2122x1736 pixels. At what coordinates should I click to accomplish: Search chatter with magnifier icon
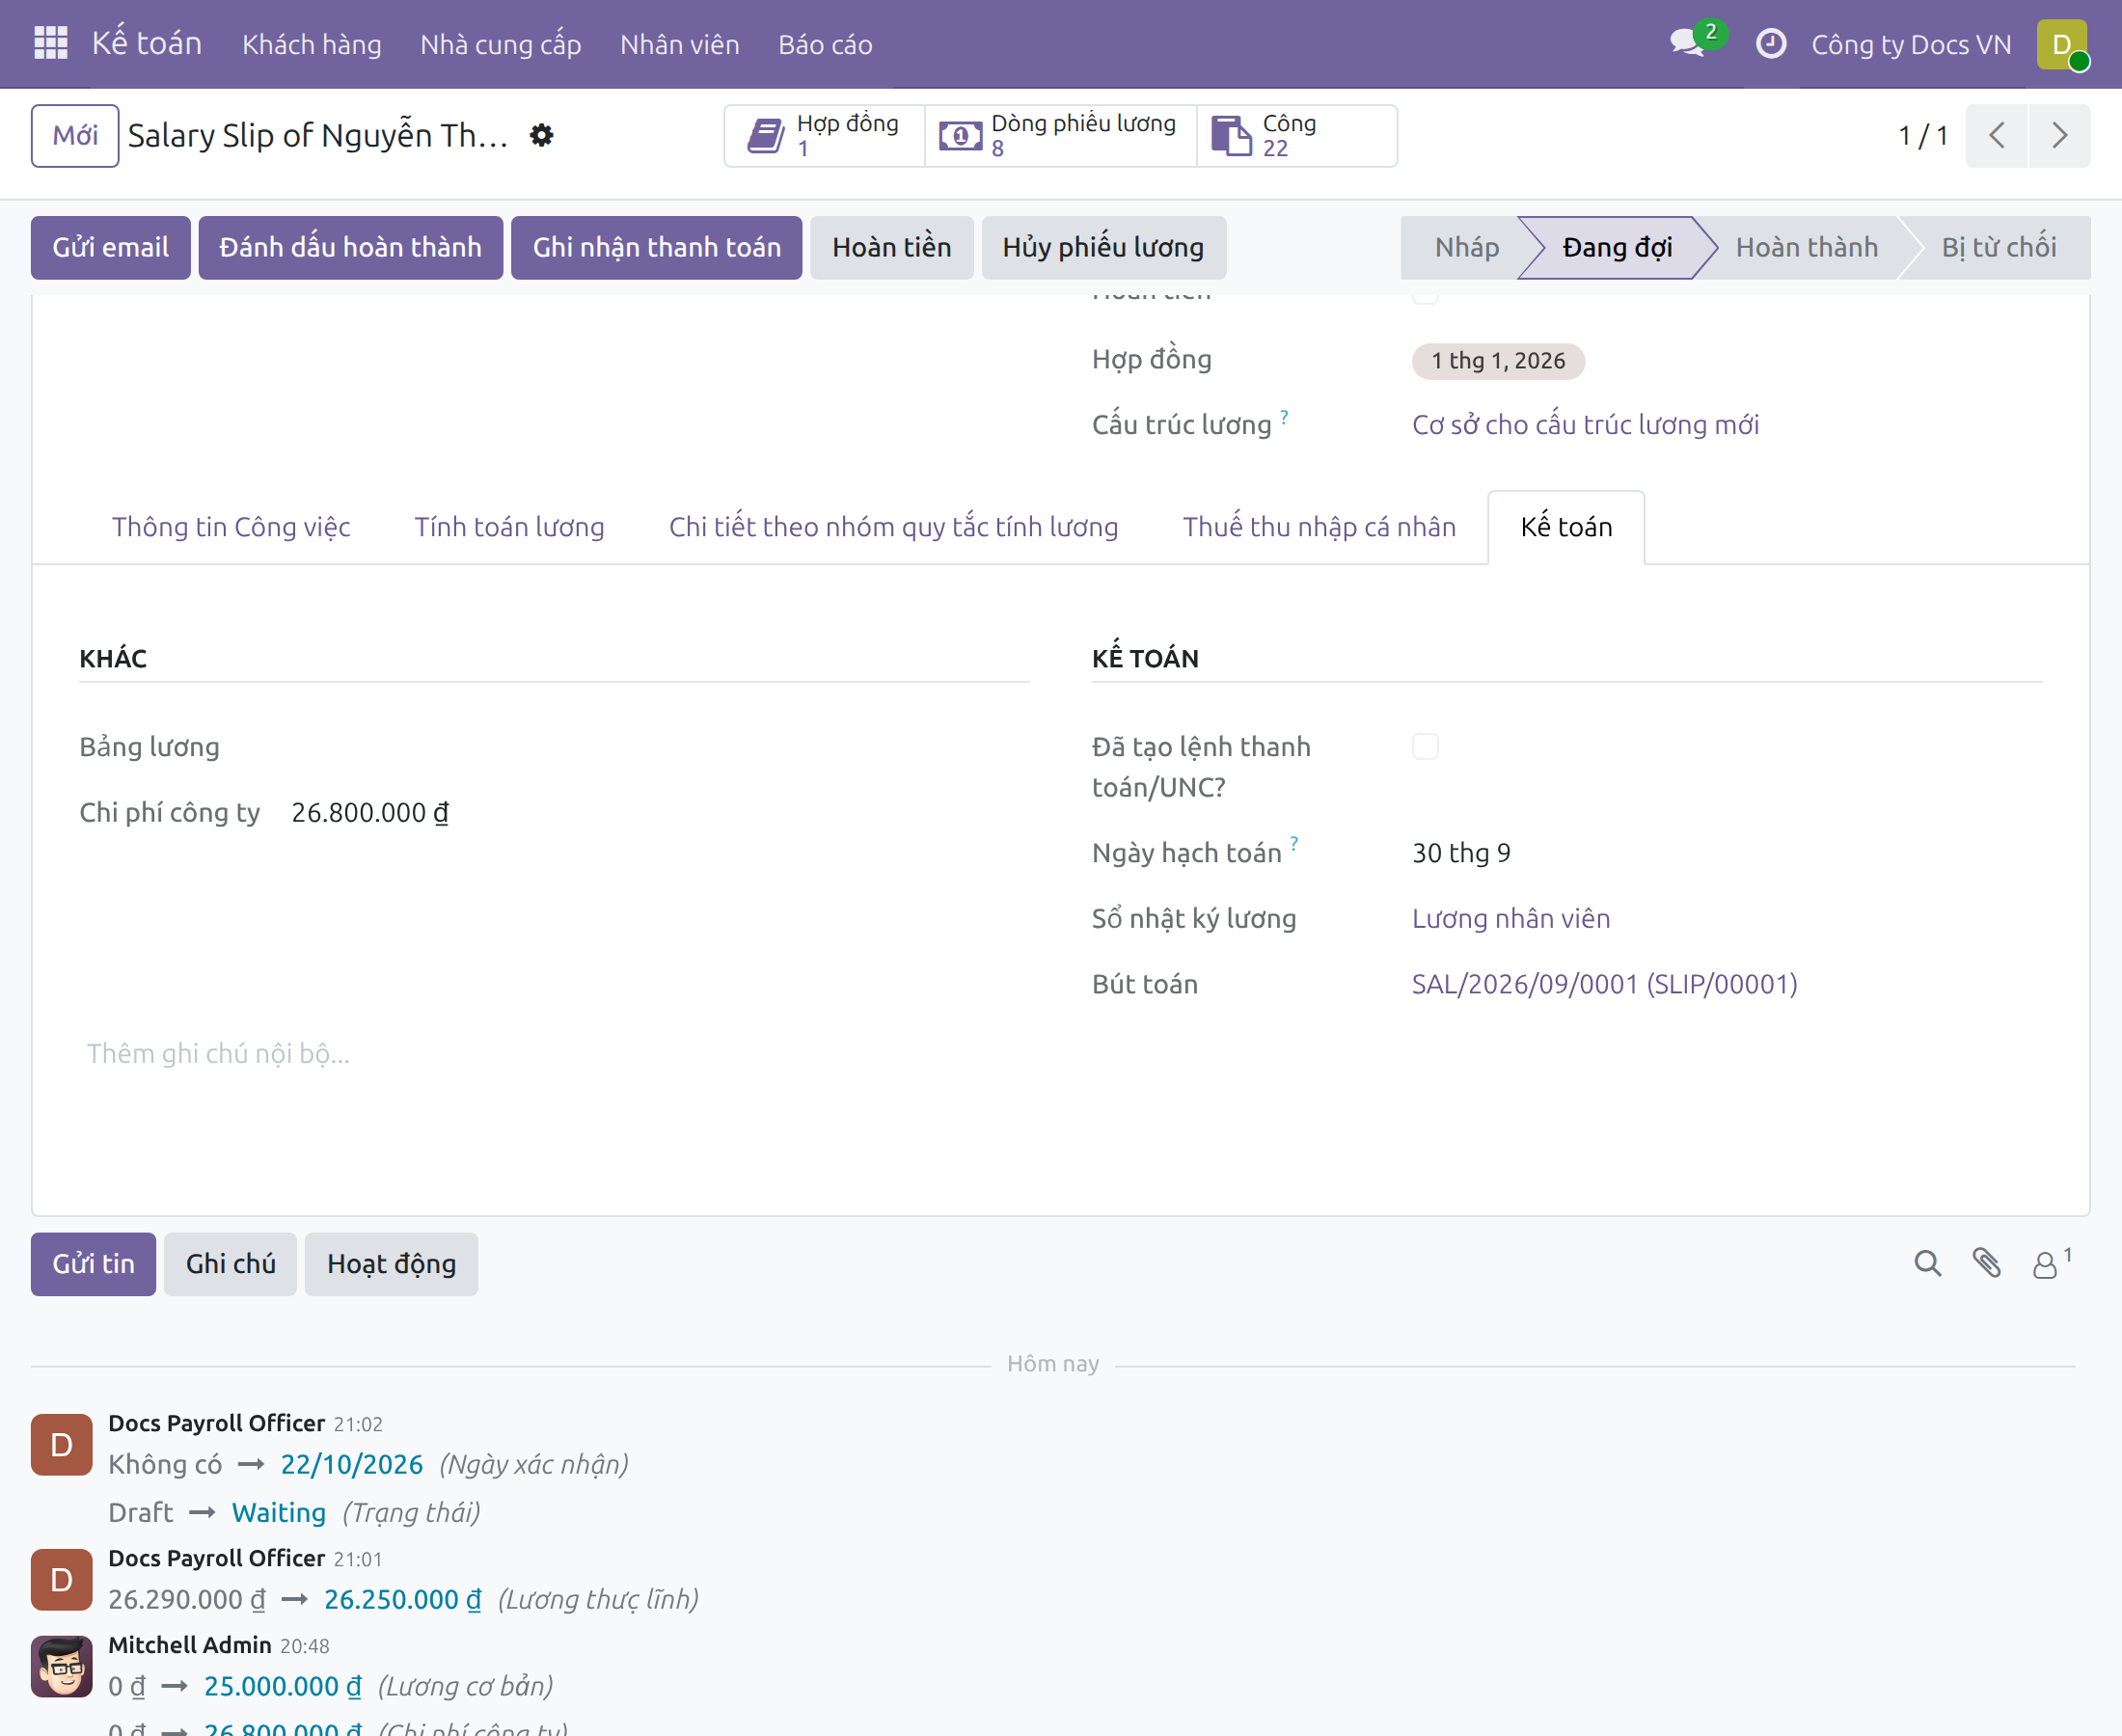pyautogui.click(x=1927, y=1263)
